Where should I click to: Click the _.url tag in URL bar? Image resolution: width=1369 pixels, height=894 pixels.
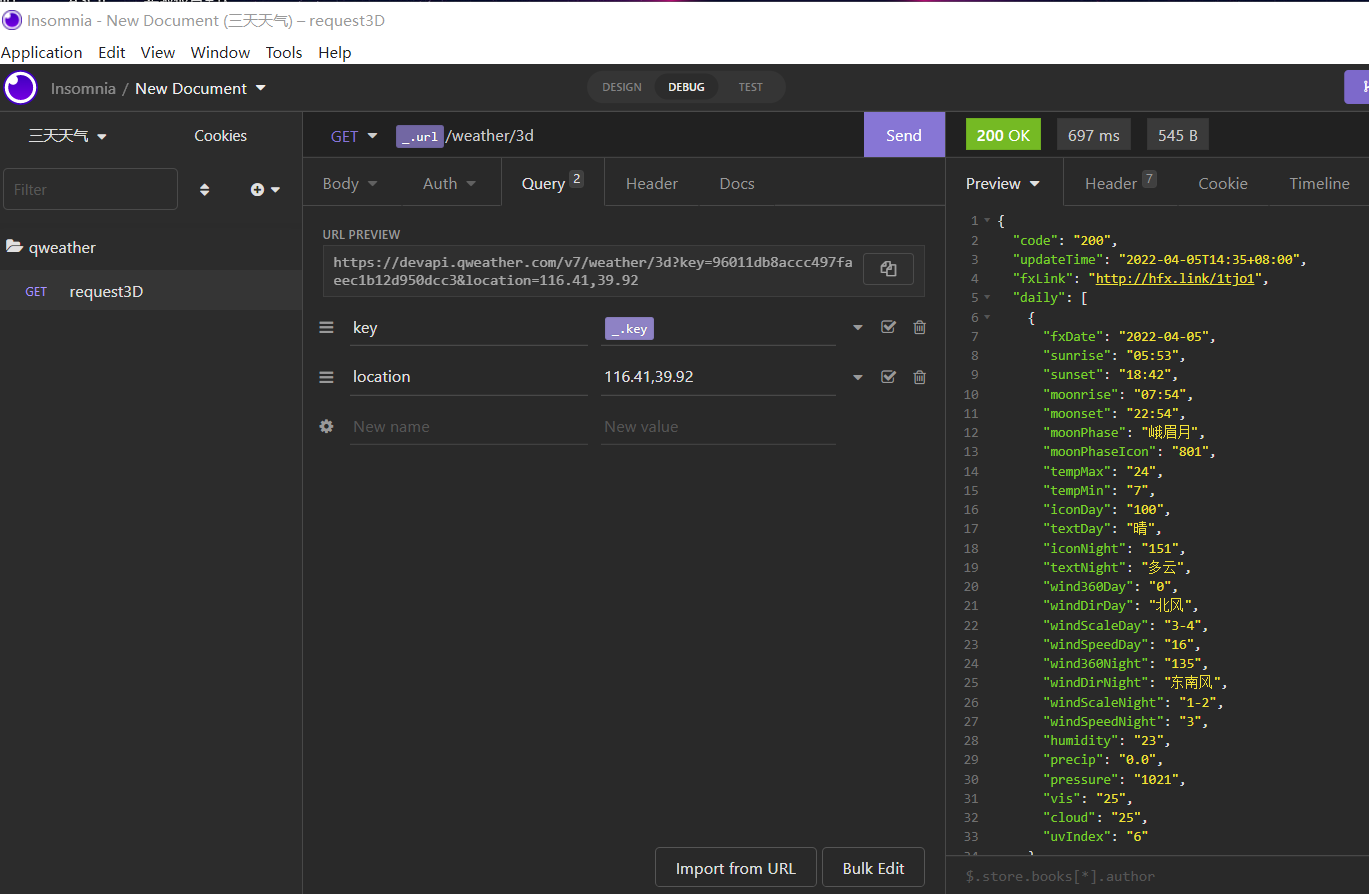pos(419,136)
